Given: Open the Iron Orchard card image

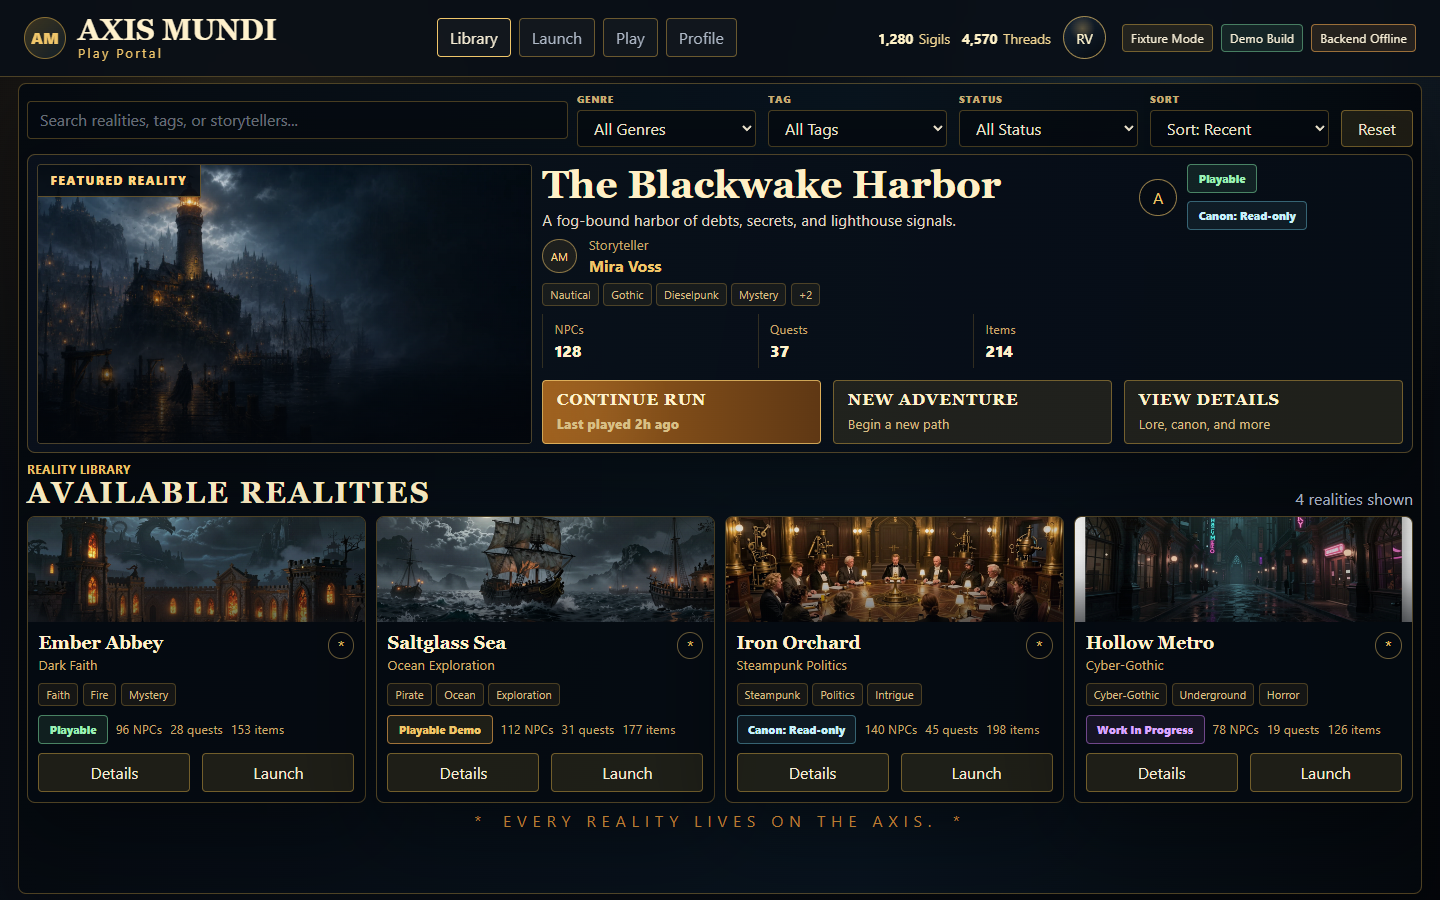Looking at the screenshot, I should [x=894, y=569].
